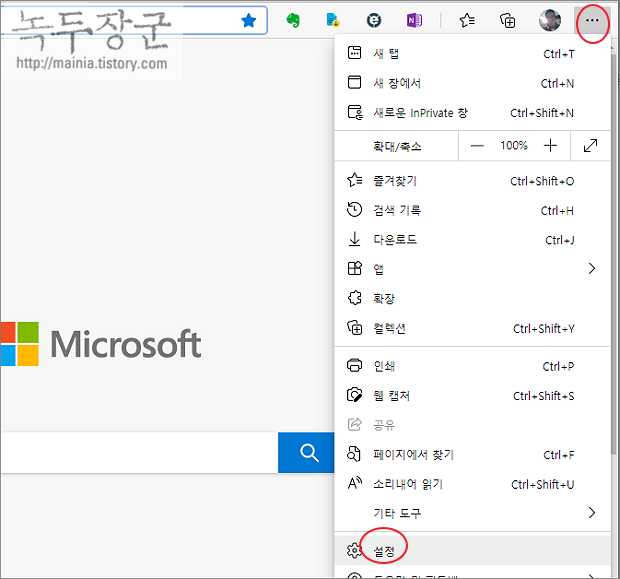This screenshot has height=579, width=620.
Task: Click the blue search magnifier button
Action: (306, 452)
